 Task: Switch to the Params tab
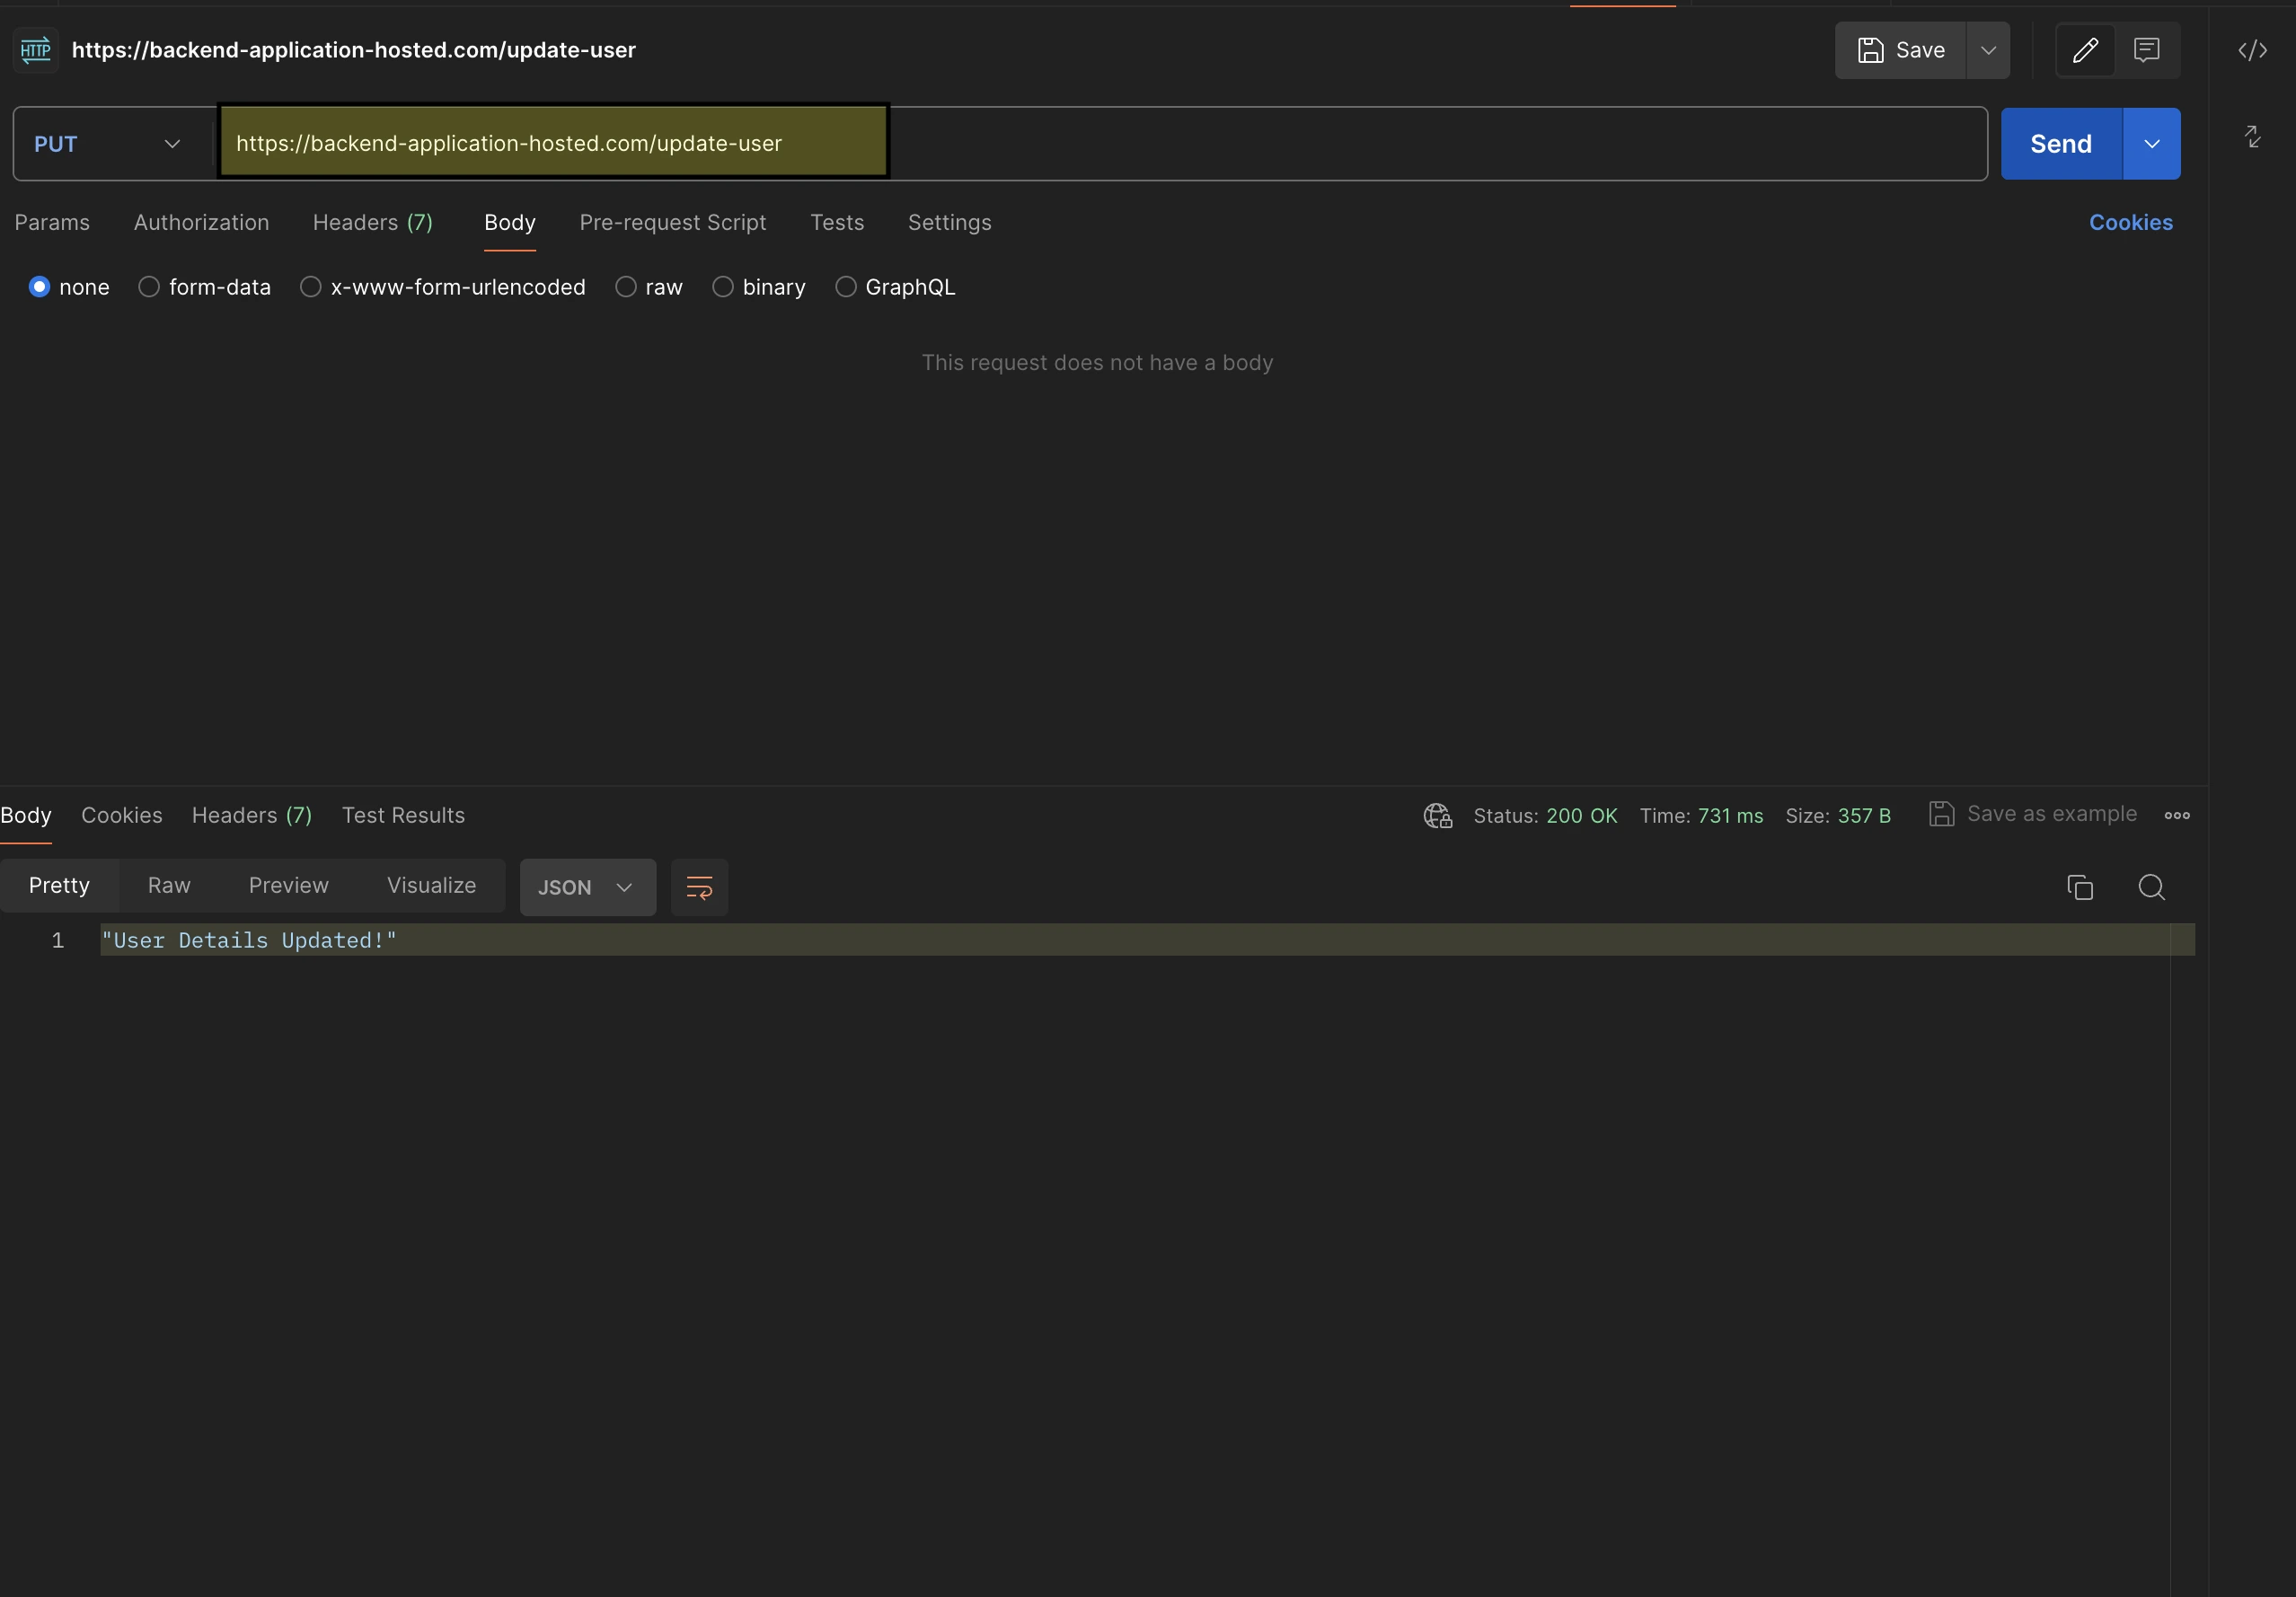(52, 223)
